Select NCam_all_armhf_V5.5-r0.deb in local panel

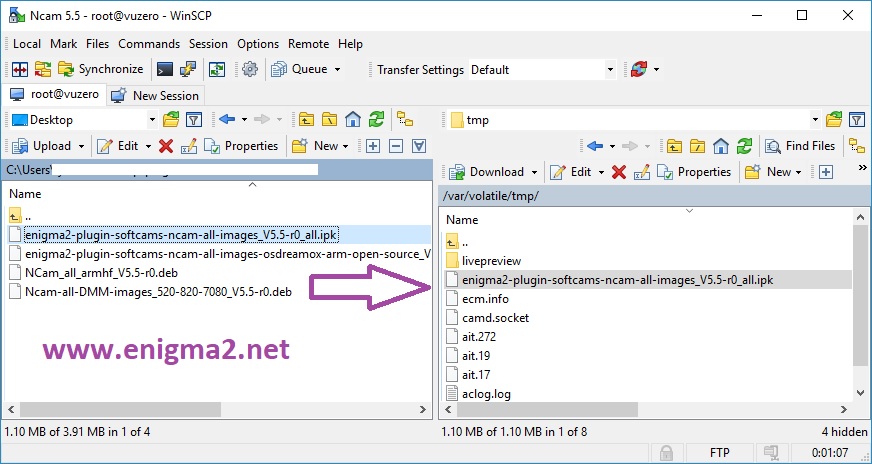(101, 273)
